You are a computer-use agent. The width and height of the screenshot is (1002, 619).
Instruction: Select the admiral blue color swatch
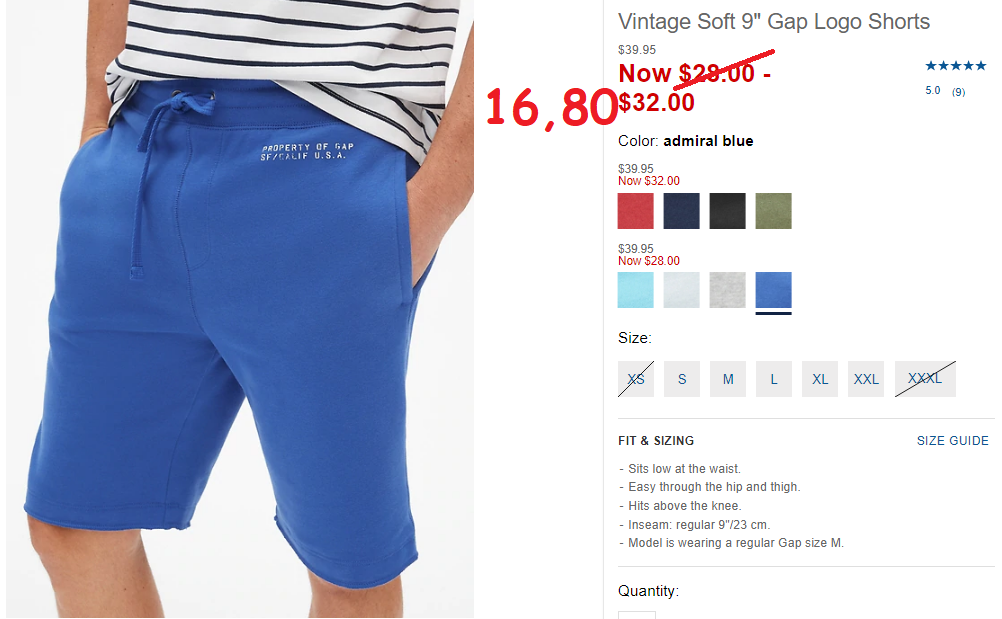pos(773,290)
